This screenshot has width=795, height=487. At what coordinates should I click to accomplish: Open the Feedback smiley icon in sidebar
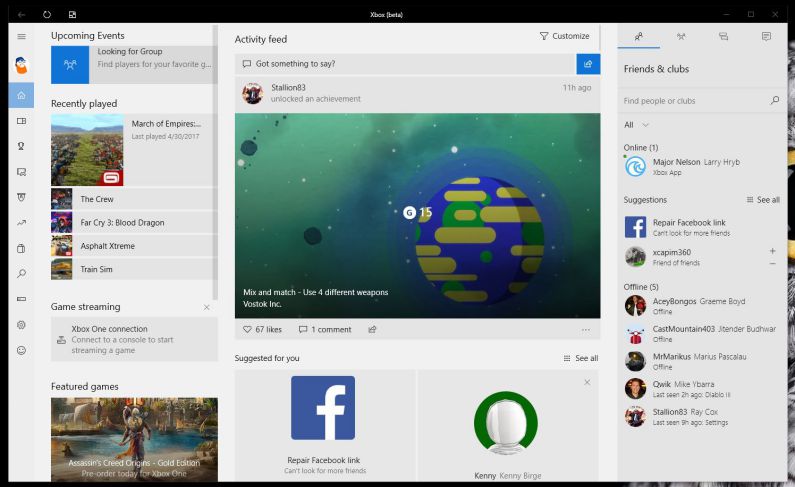21,350
